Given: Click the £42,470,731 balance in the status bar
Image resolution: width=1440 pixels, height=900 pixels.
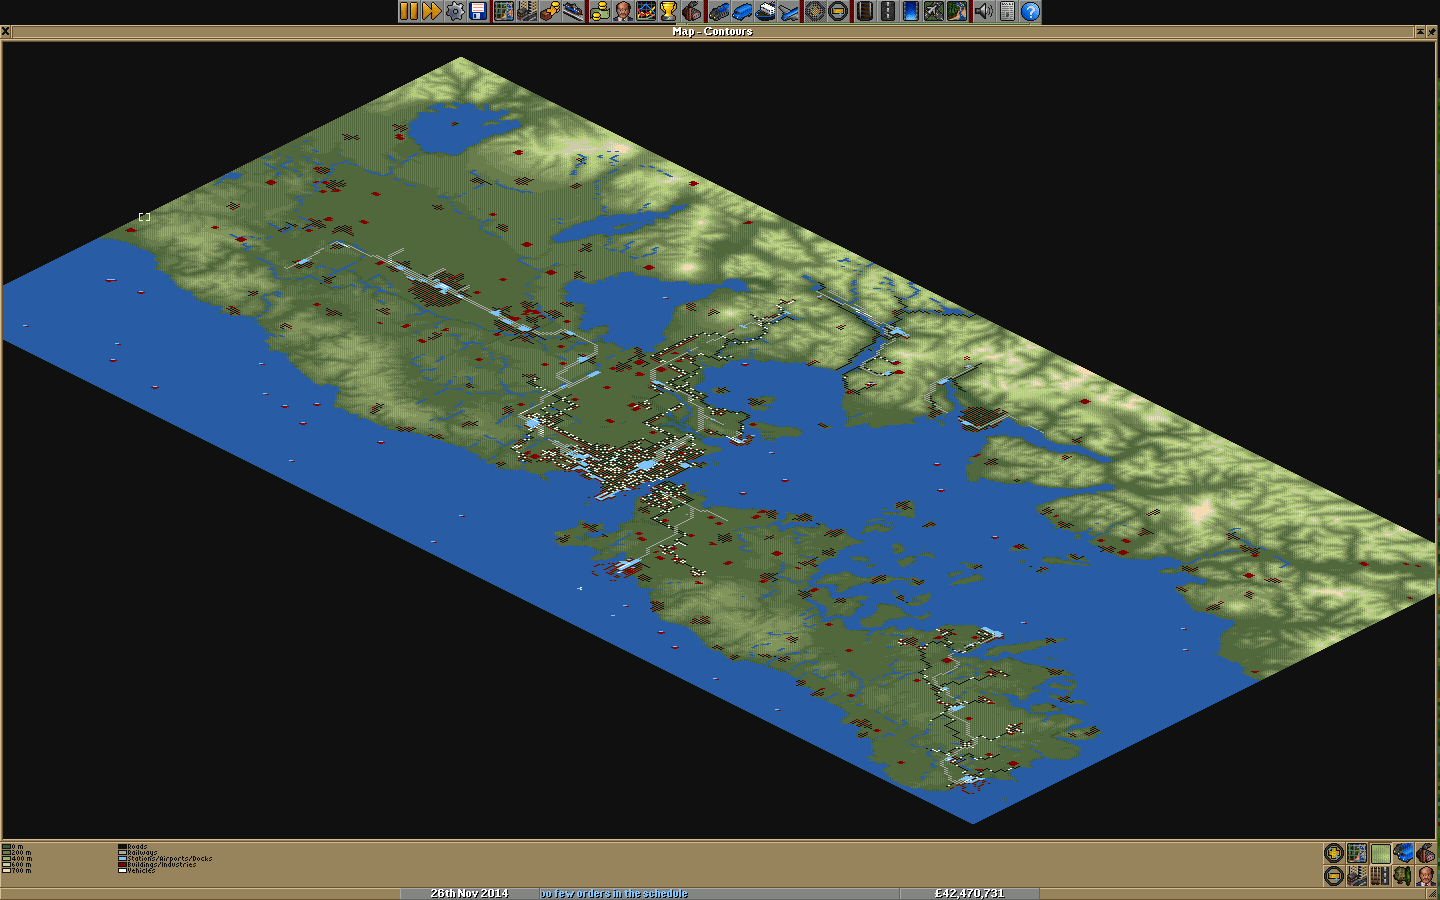Looking at the screenshot, I should pos(969,893).
